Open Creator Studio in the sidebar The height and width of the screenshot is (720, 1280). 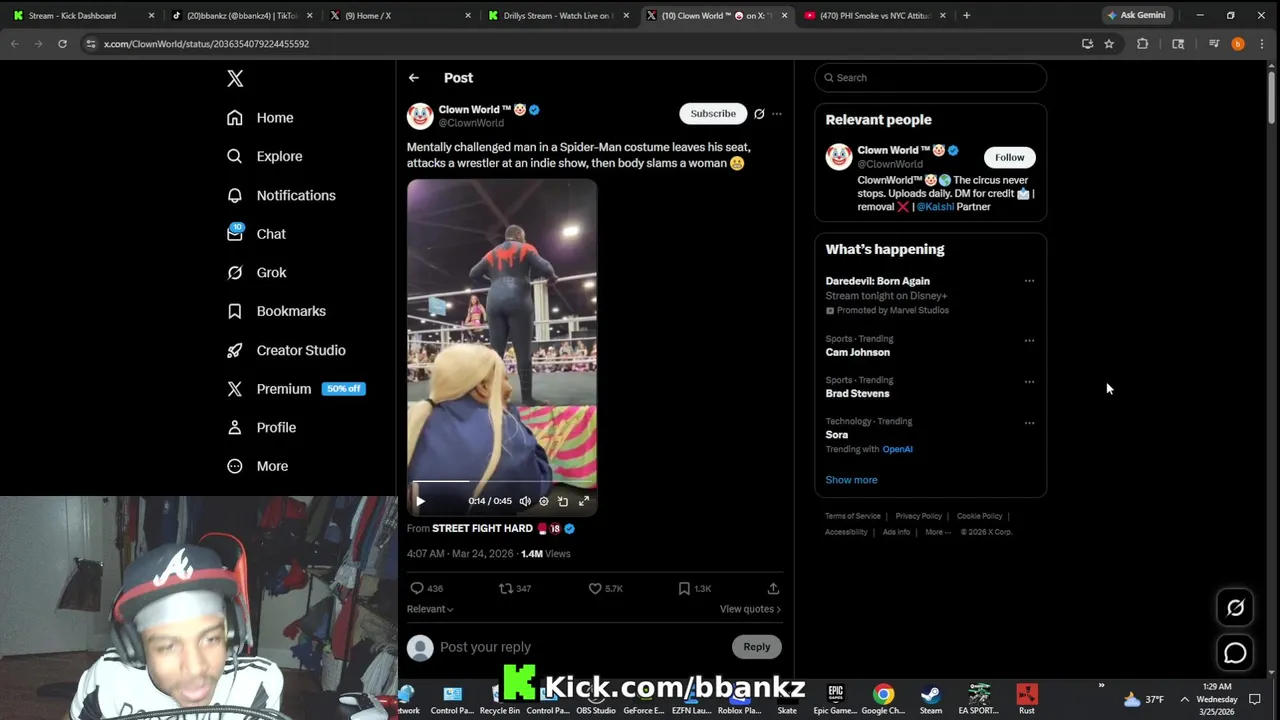pos(286,350)
